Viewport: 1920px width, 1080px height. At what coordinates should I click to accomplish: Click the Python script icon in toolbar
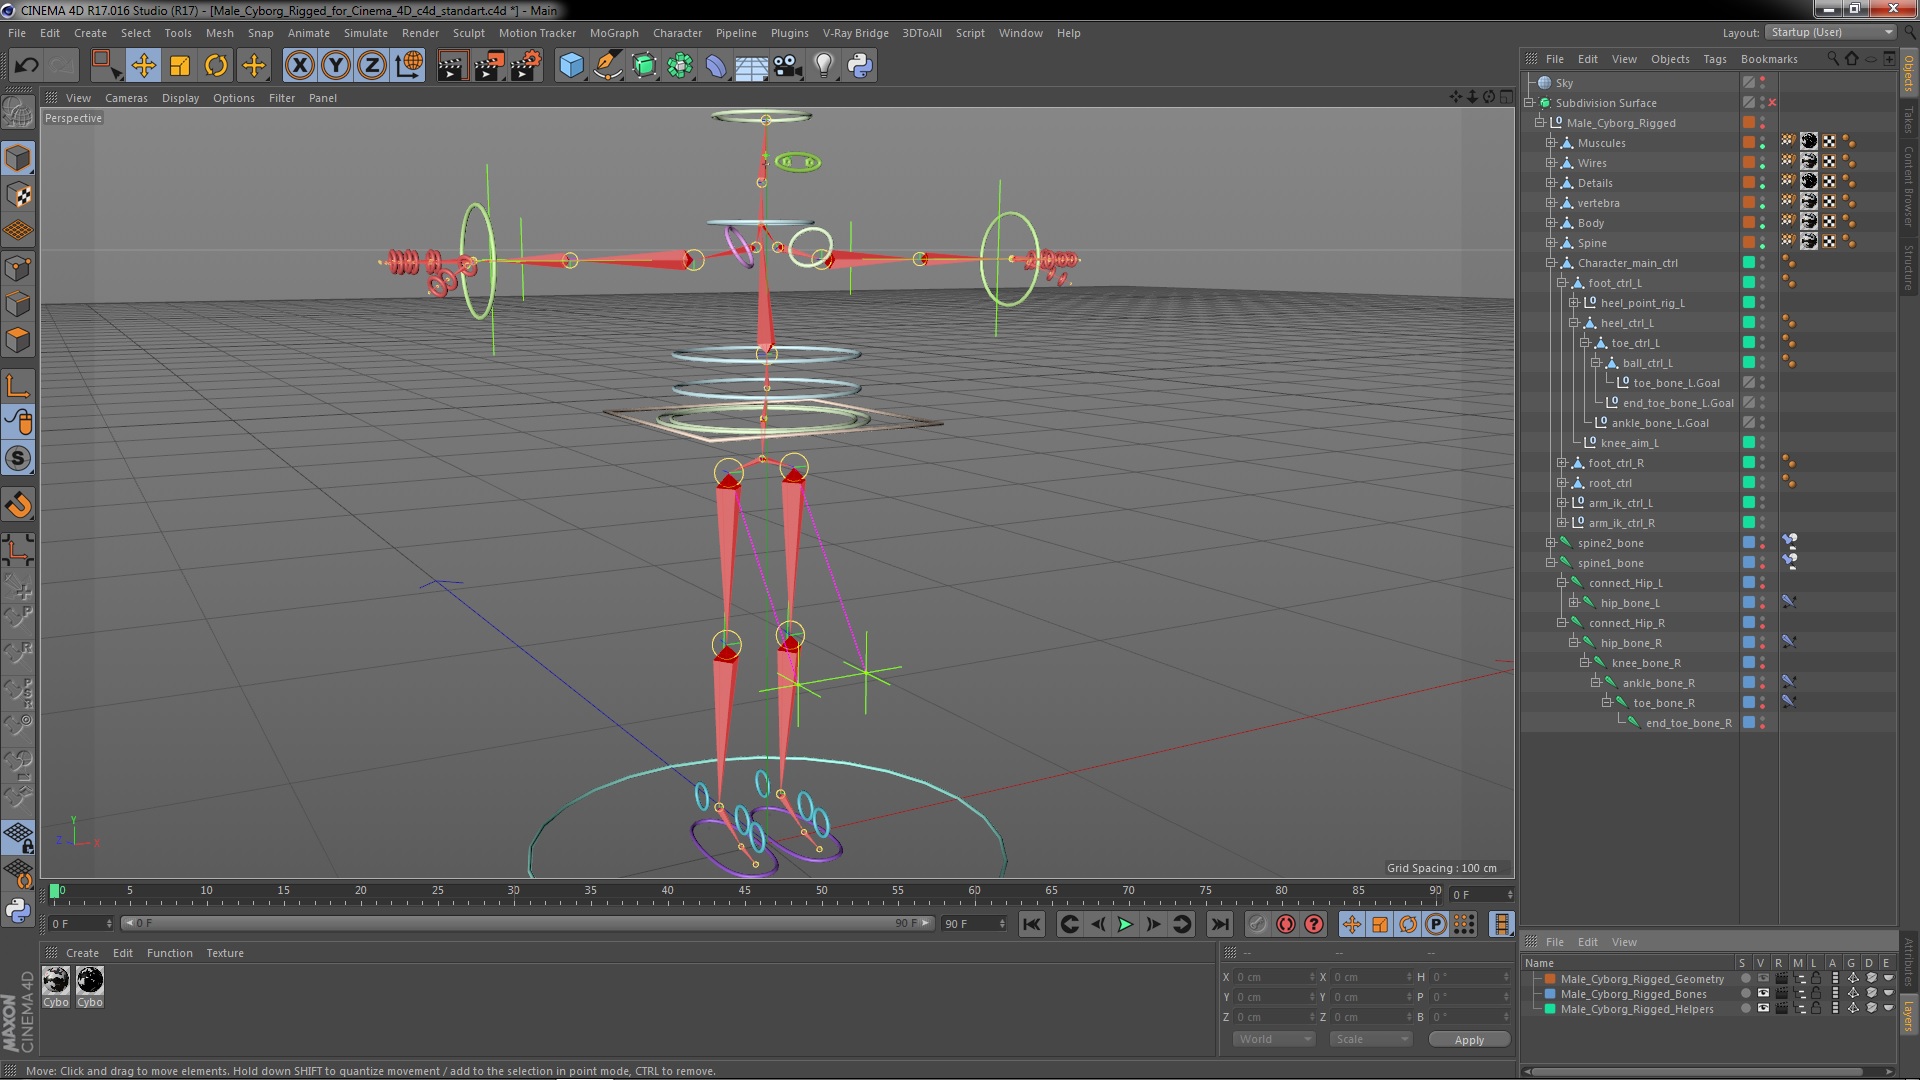point(860,66)
